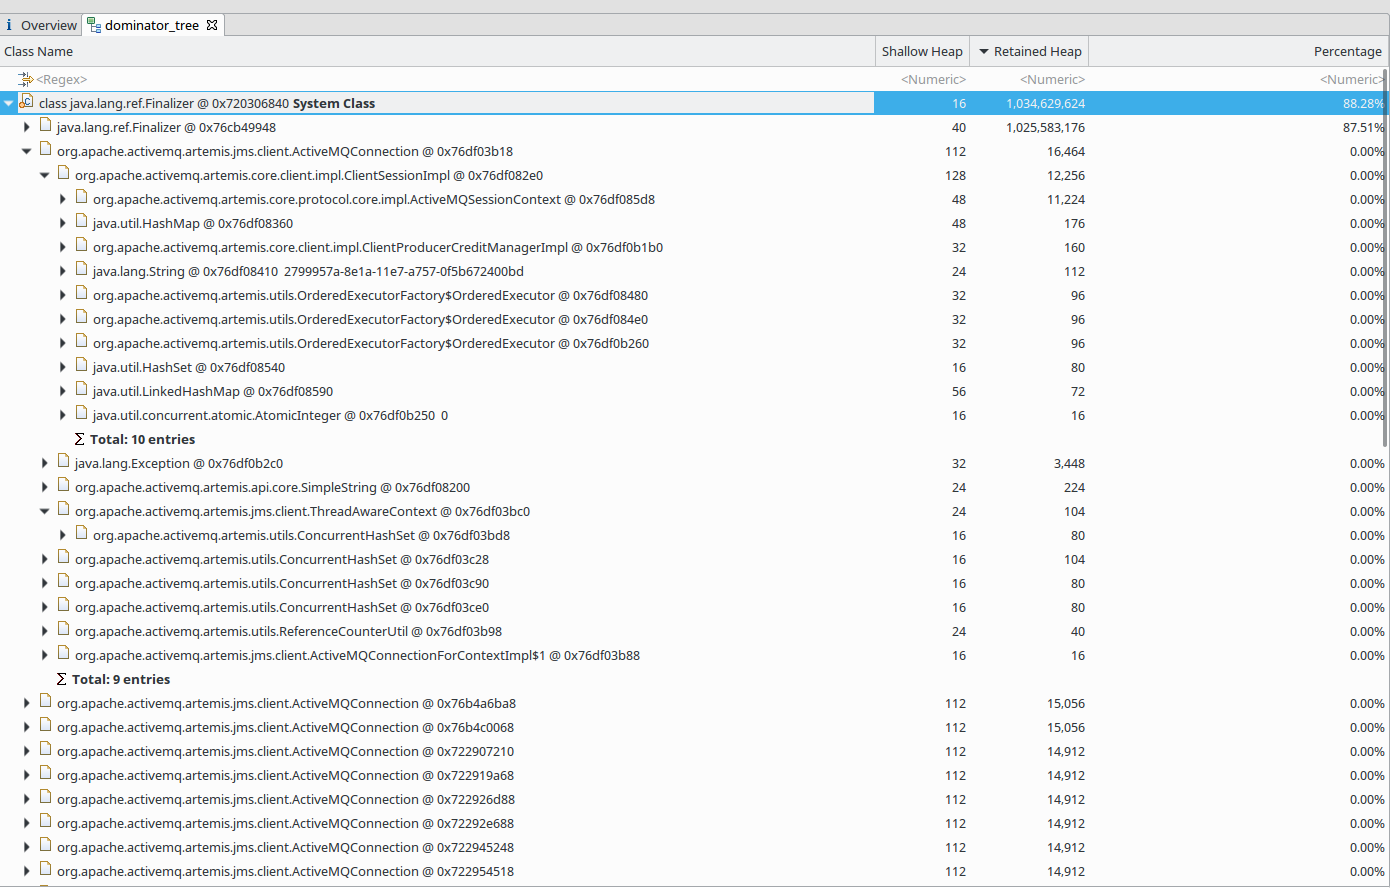Expand java.util.HashMap @ 0x76df08360
1390x888 pixels.
pos(63,223)
